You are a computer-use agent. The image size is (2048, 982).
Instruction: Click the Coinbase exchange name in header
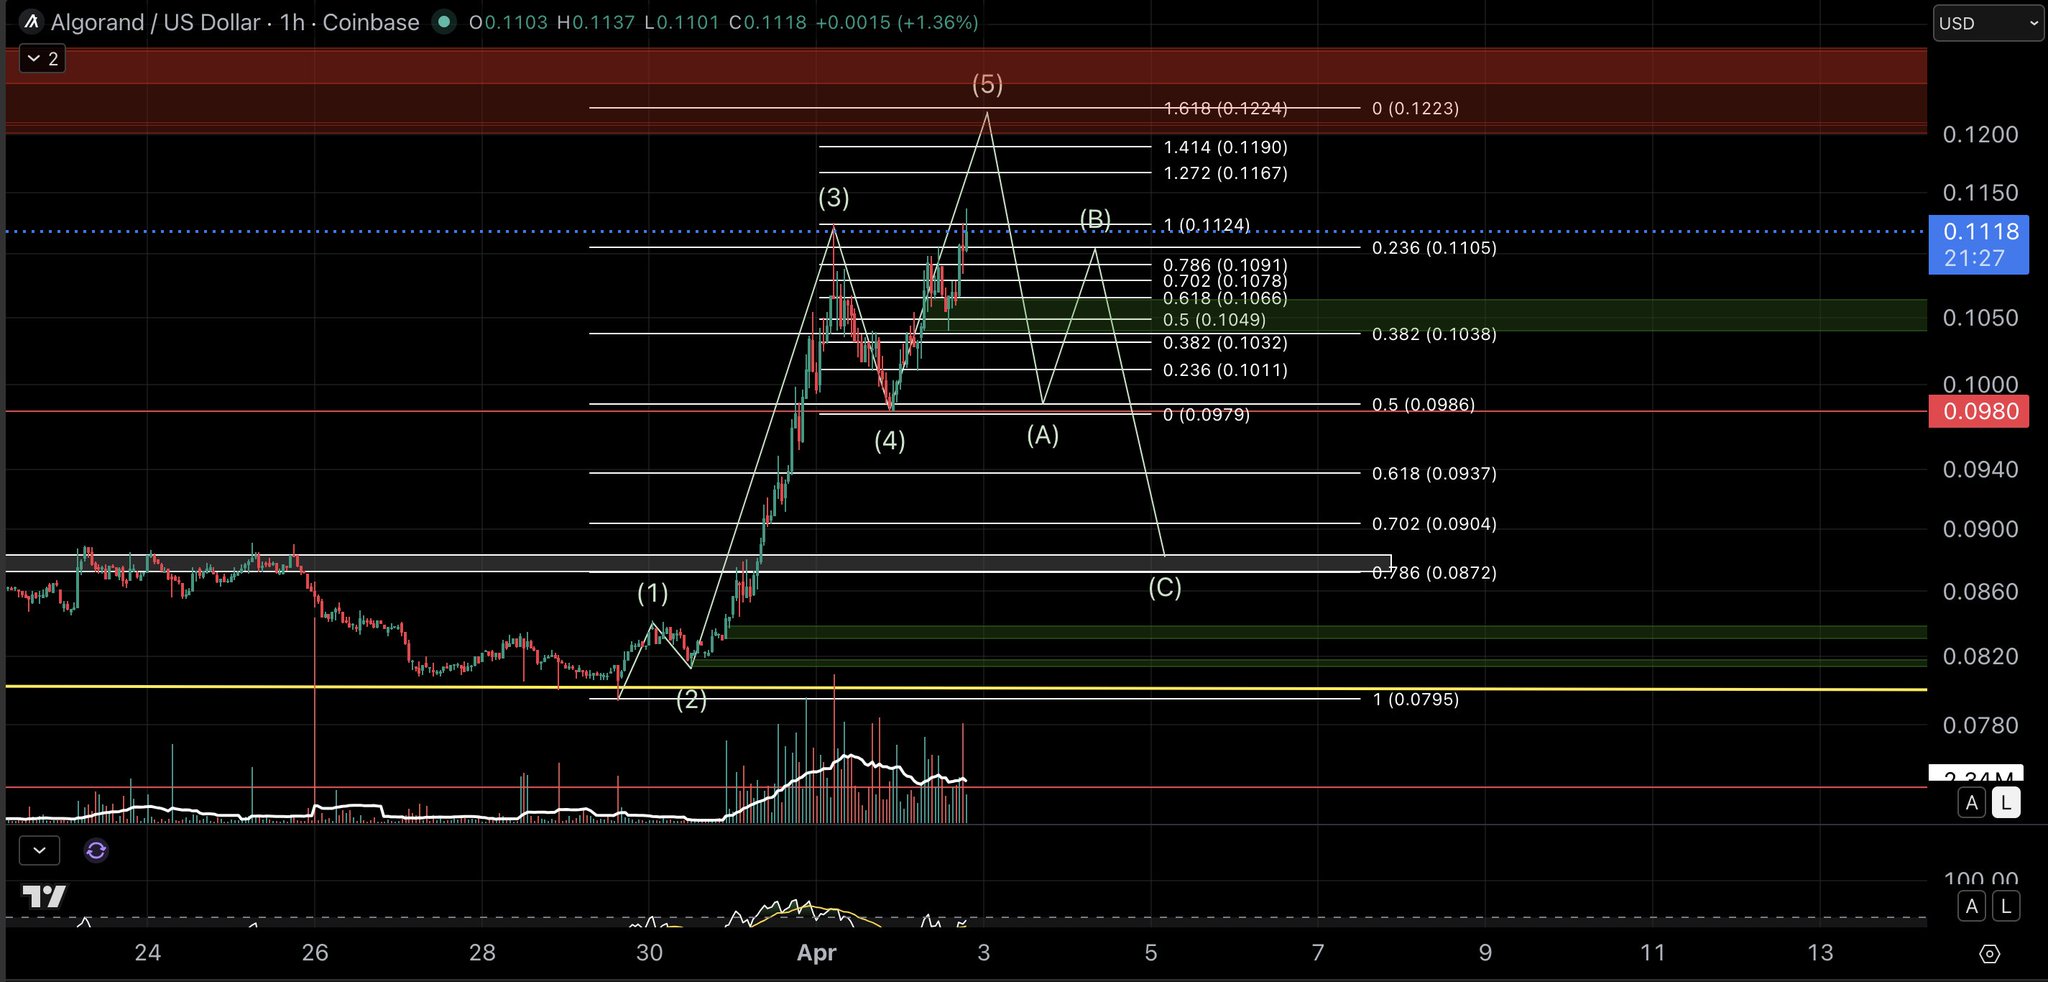(370, 22)
